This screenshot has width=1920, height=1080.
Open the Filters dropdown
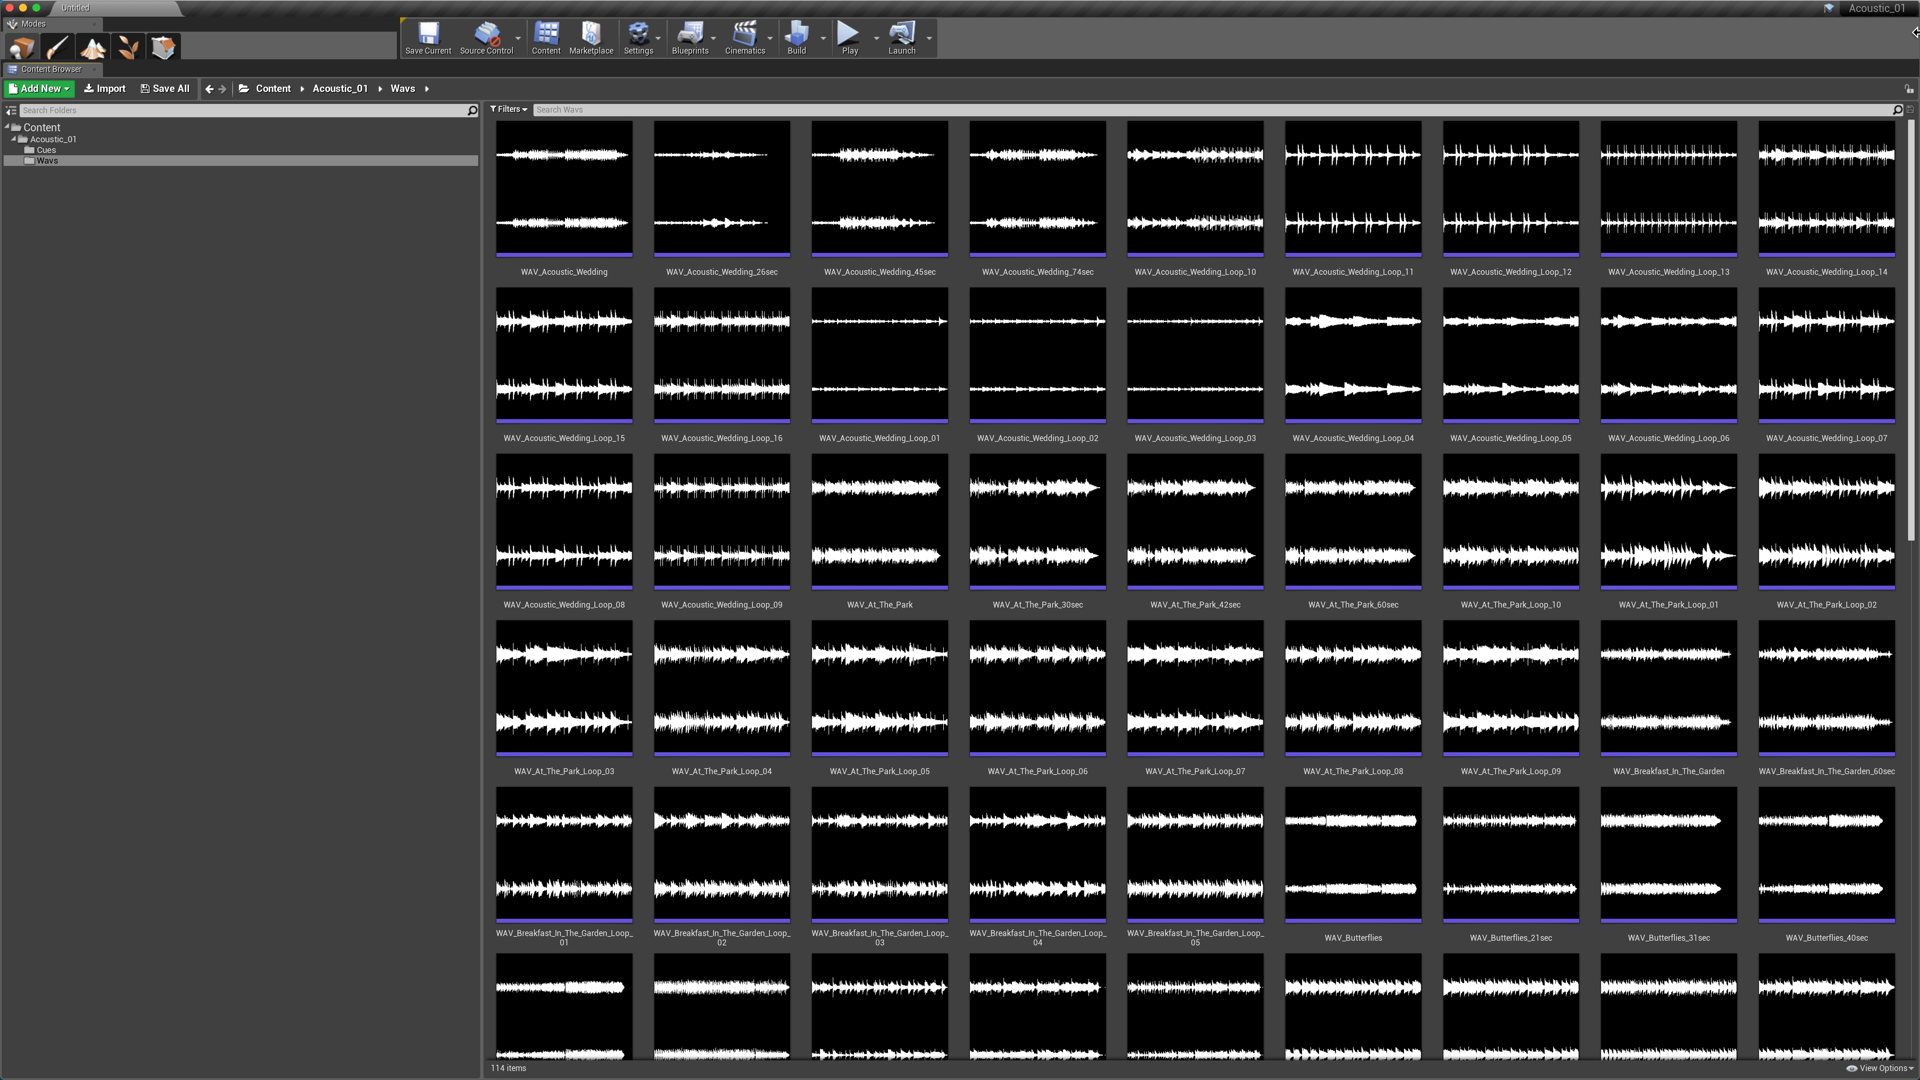[508, 110]
